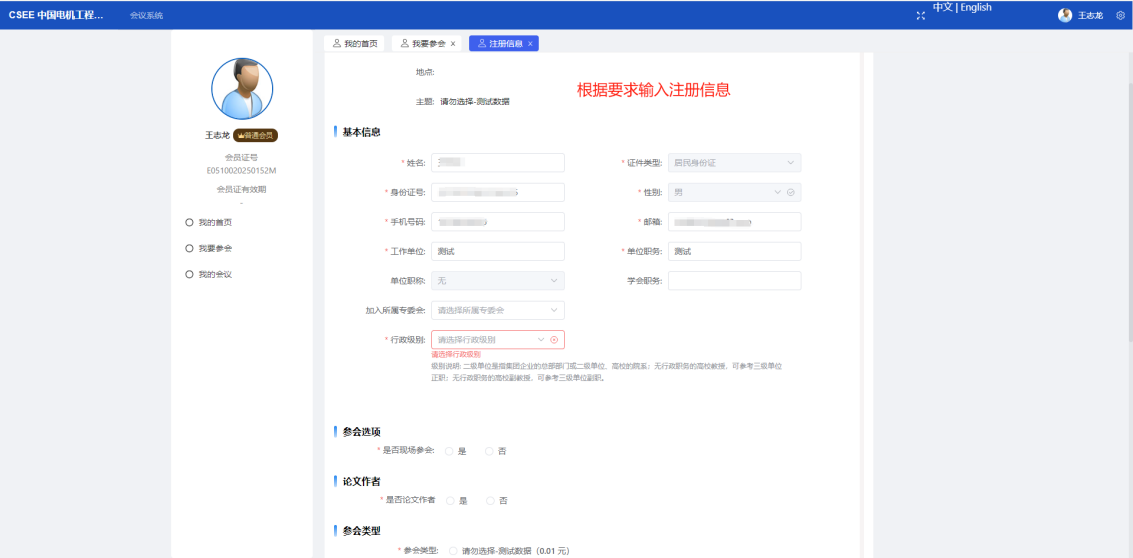The image size is (1133, 558).
Task: Click the small user avatar in header
Action: pyautogui.click(x=1064, y=15)
